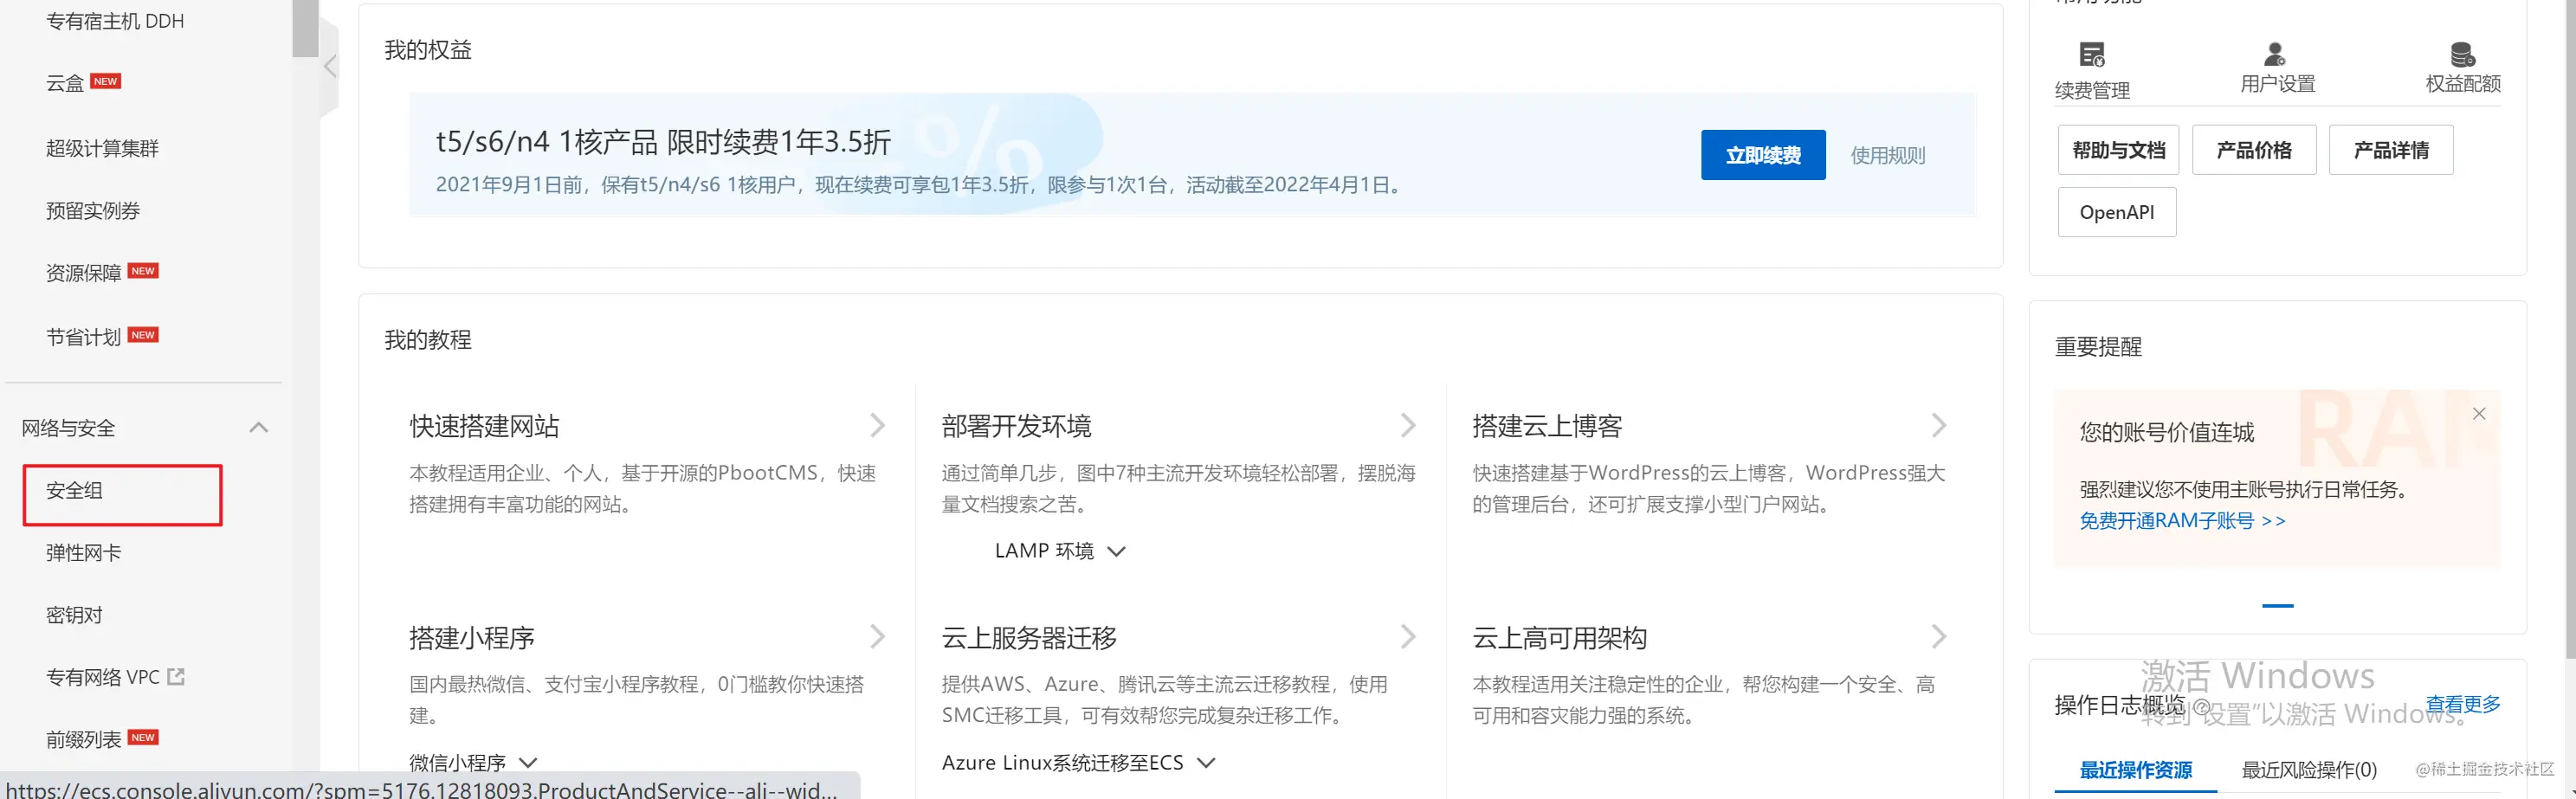Image resolution: width=2576 pixels, height=799 pixels.
Task: Click the page's right-edge vertical scrollbar
Action: [x=2570, y=330]
